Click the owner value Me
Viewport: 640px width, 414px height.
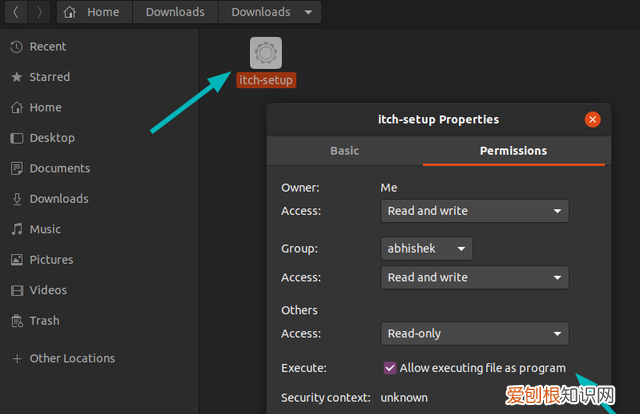pyautogui.click(x=389, y=188)
